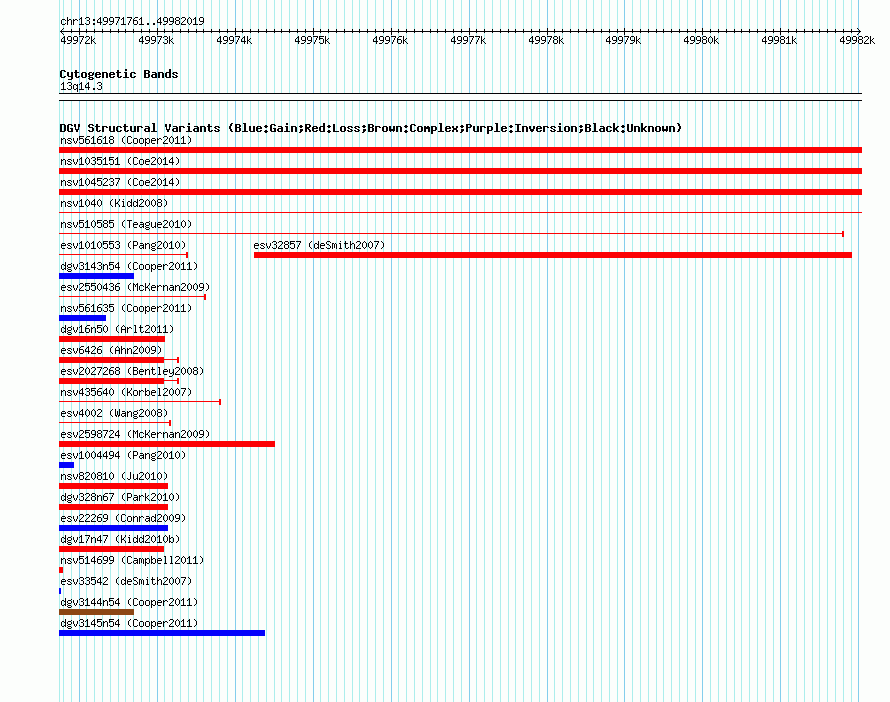Select the small blue bar under esv1004494
890x702 pixels.
click(x=66, y=465)
